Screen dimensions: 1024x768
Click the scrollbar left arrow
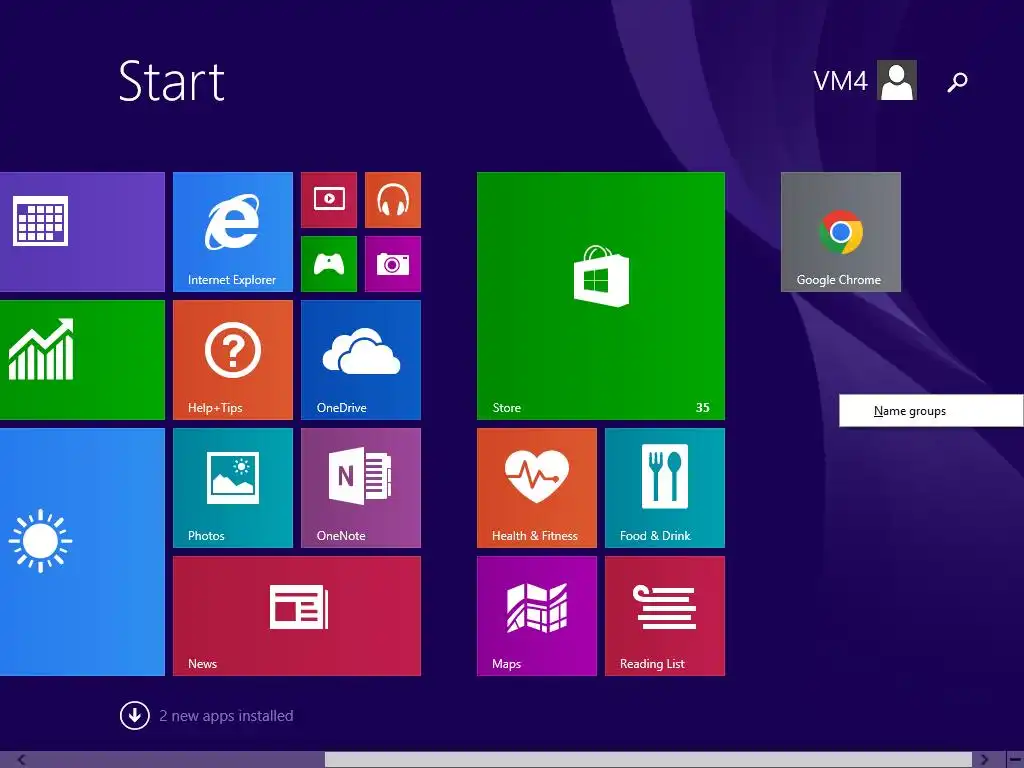21,760
